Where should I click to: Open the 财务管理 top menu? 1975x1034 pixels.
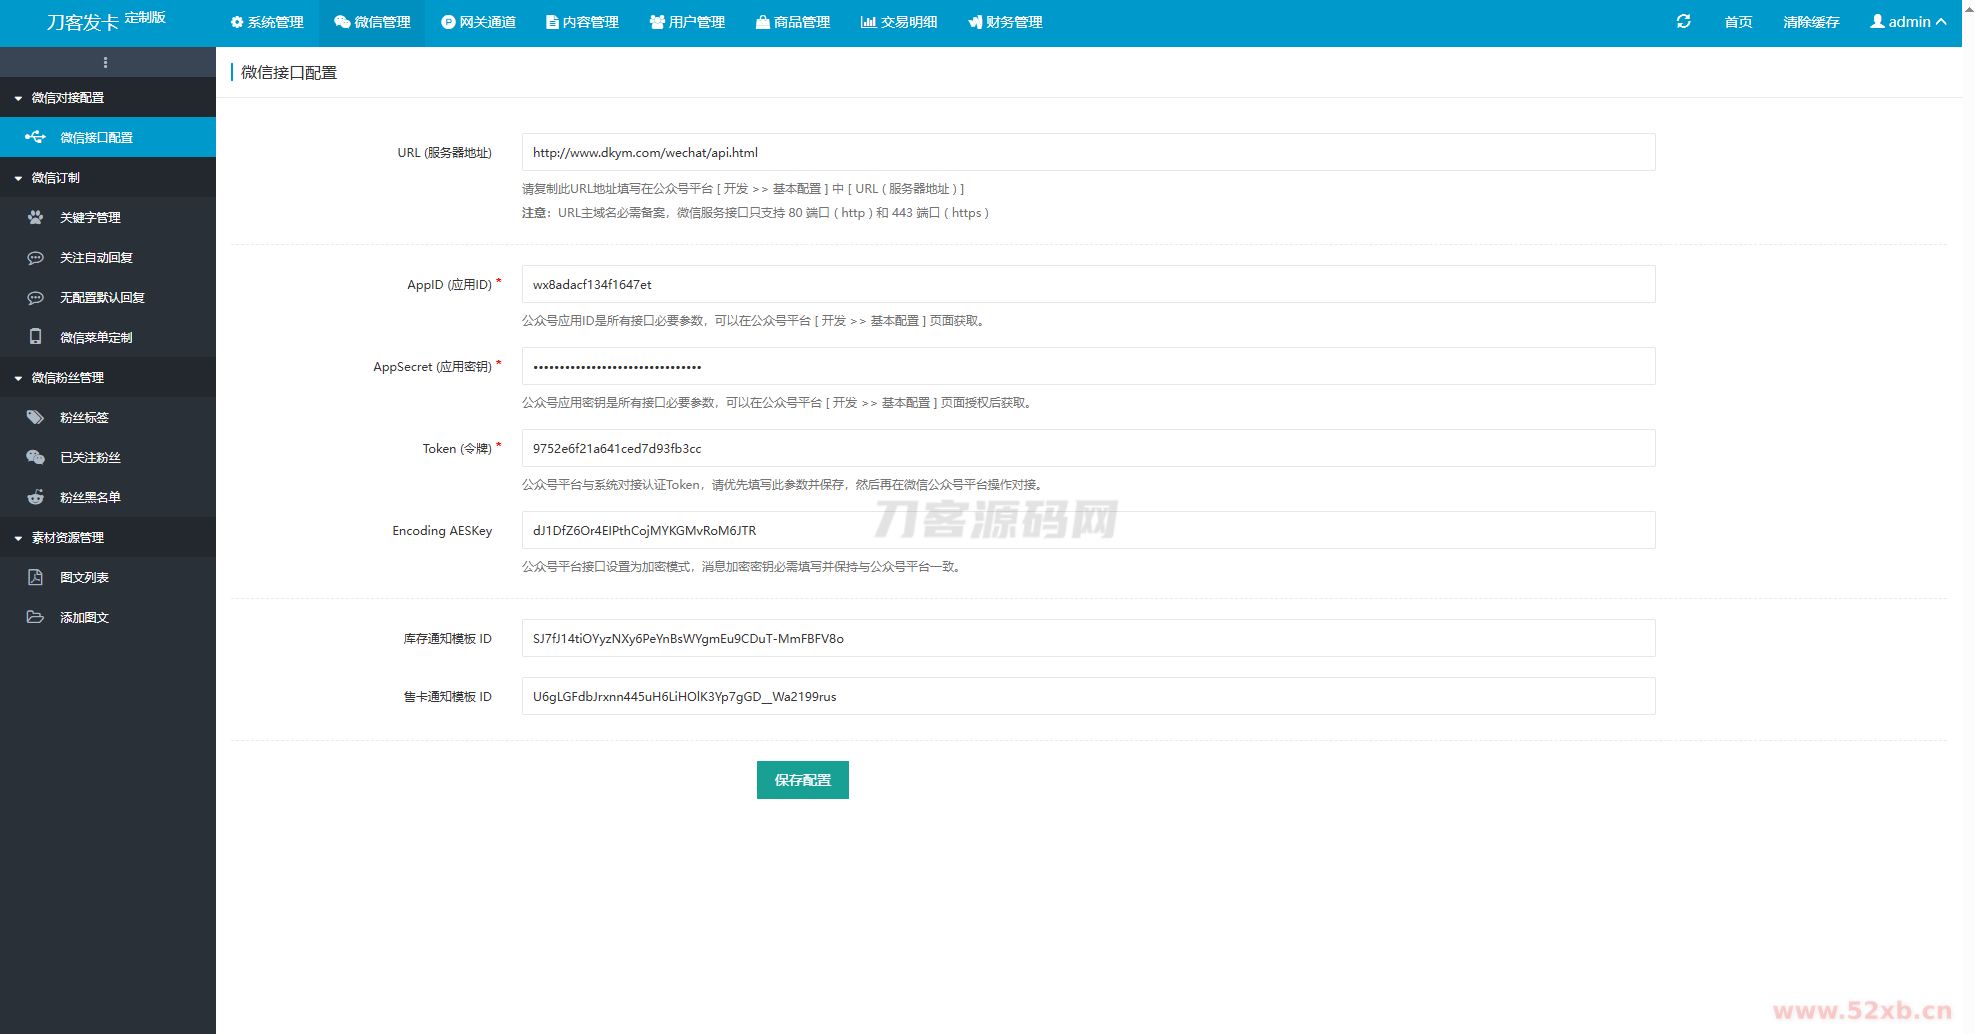point(1005,22)
